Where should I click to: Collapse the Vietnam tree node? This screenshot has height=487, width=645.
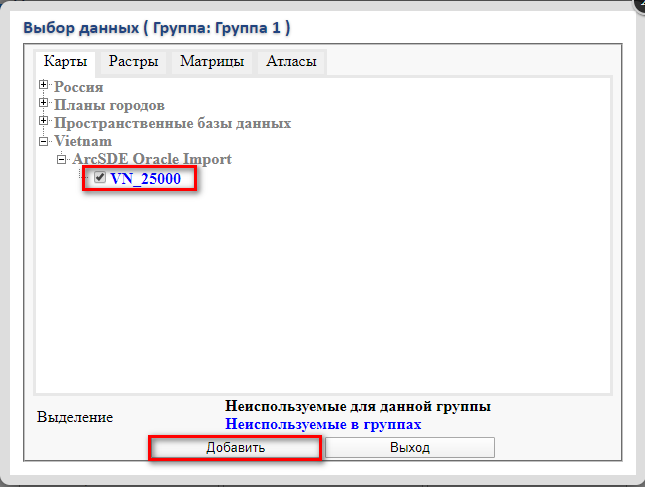[44, 141]
